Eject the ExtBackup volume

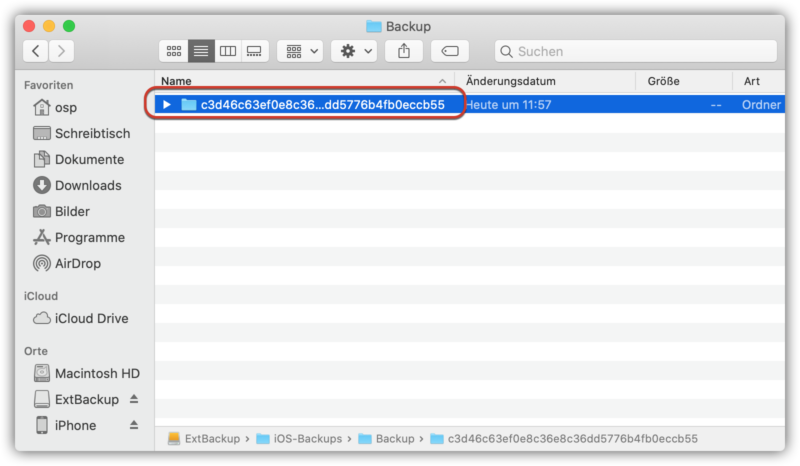coord(134,399)
